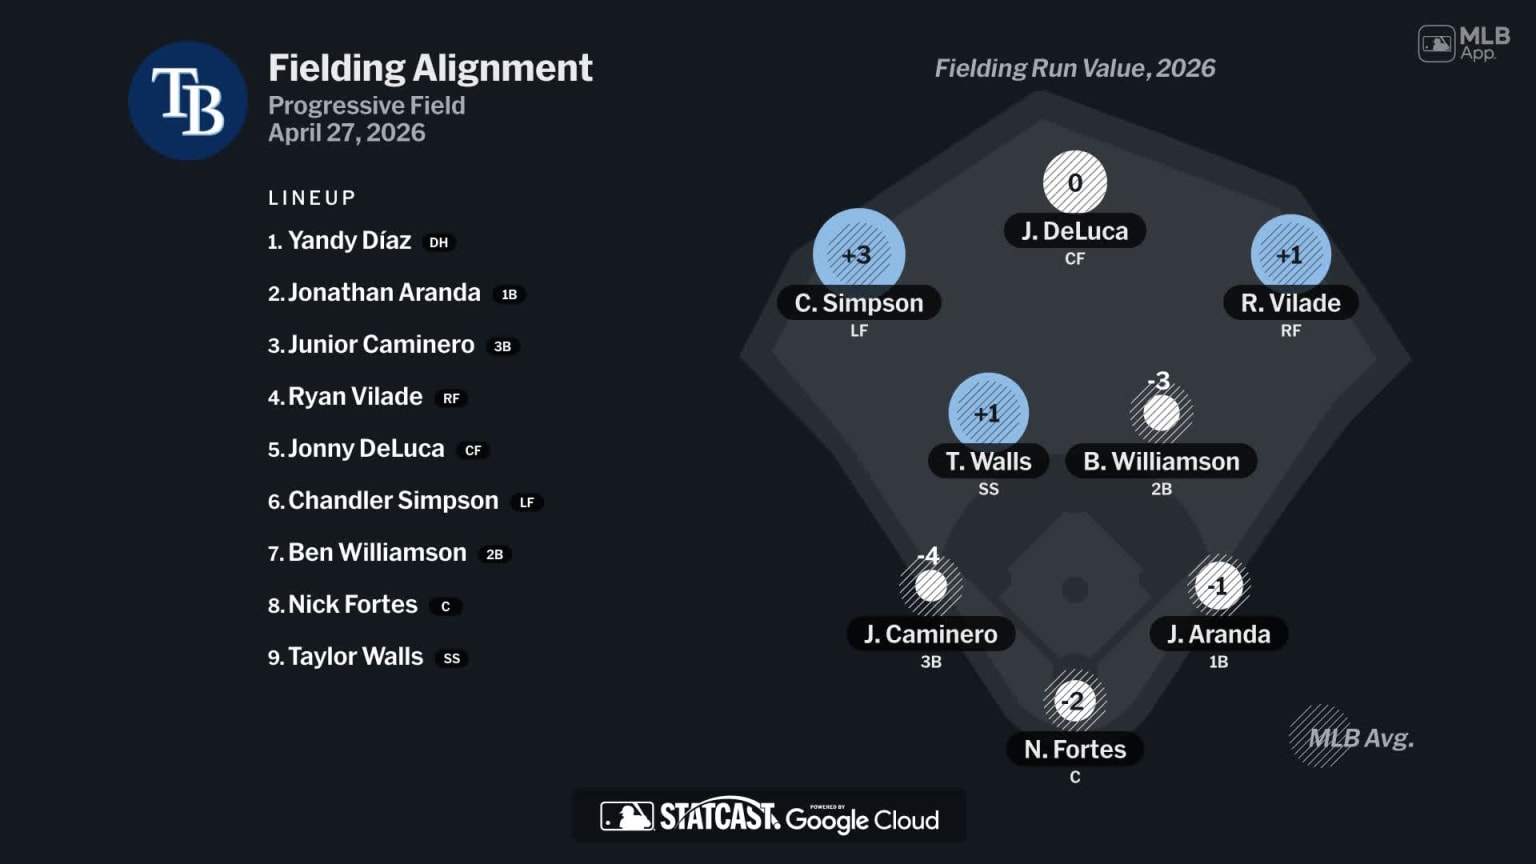Select Chandler Simpson in the lineup

pyautogui.click(x=393, y=501)
